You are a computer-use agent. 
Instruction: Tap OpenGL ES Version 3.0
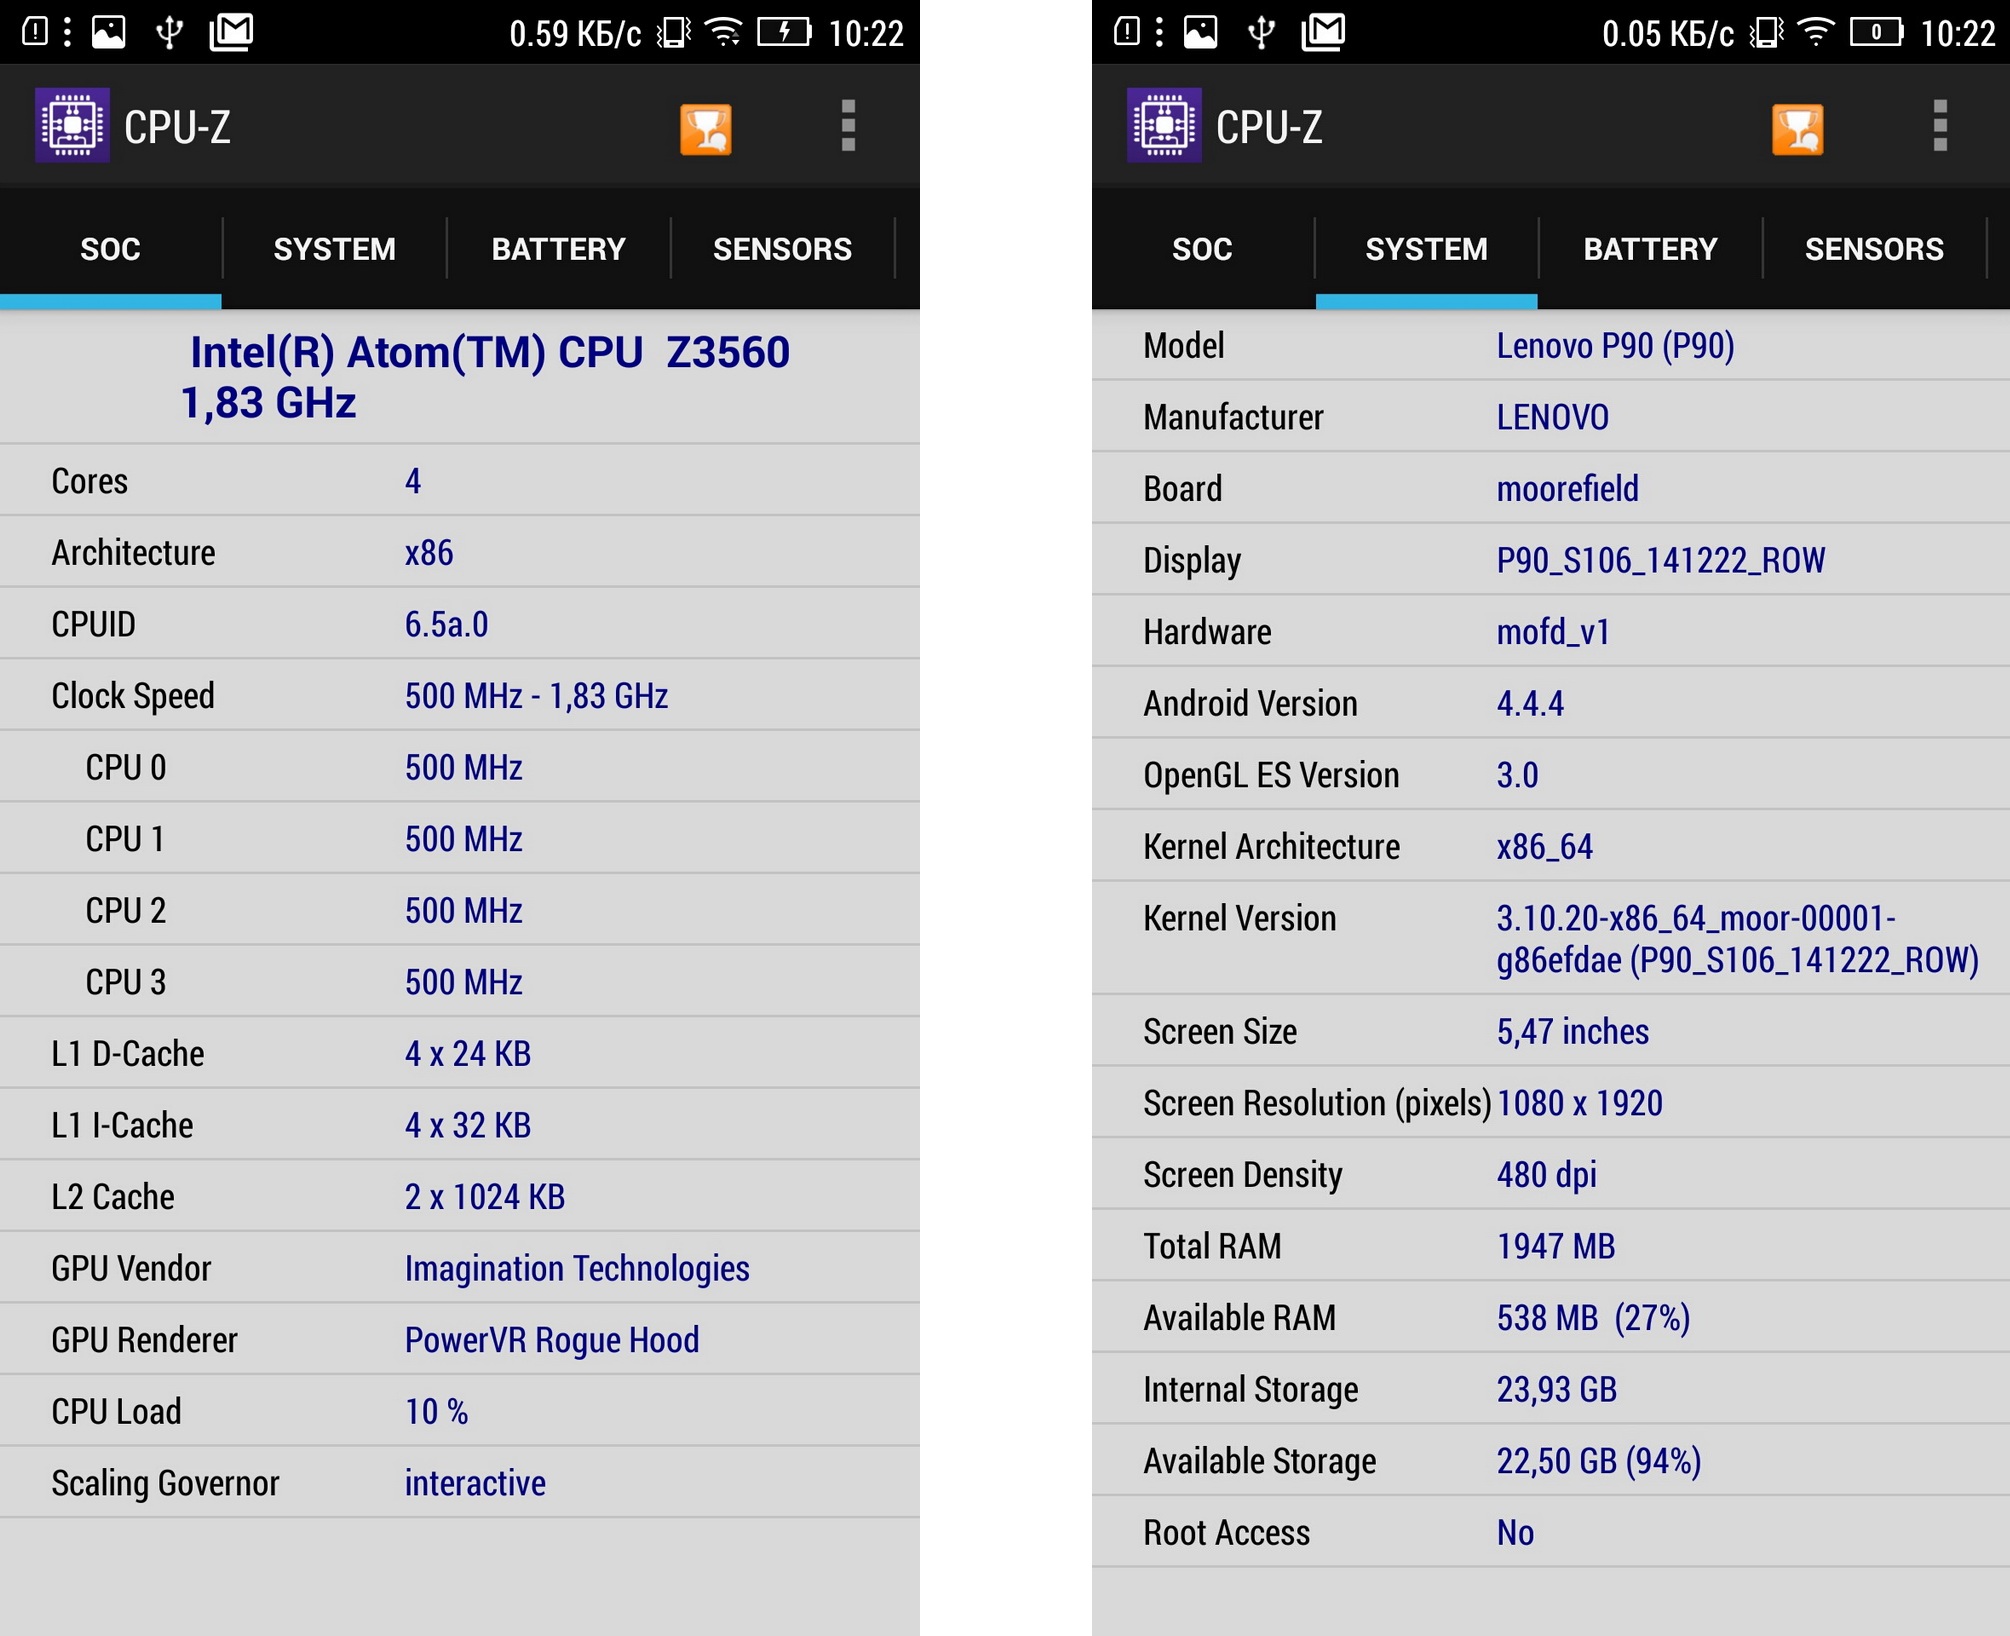[x=1517, y=775]
